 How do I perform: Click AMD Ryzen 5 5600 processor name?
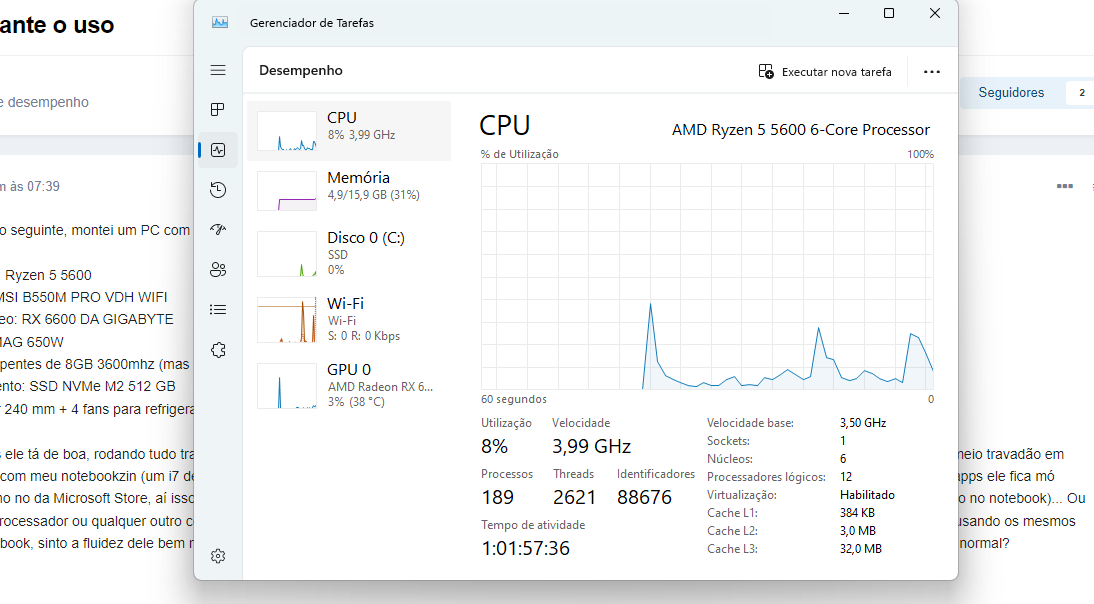[x=801, y=130]
